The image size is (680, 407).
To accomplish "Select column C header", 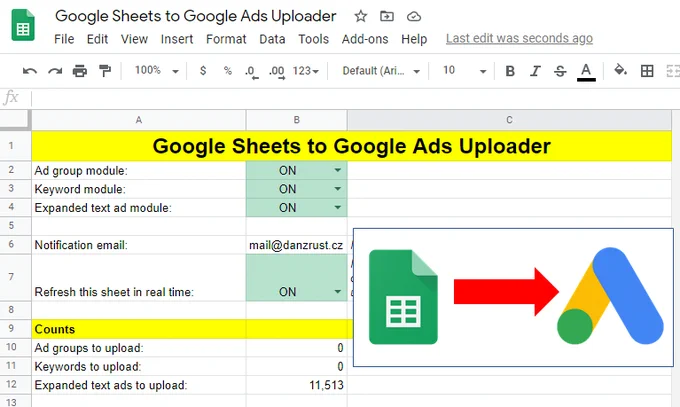I will click(x=510, y=120).
